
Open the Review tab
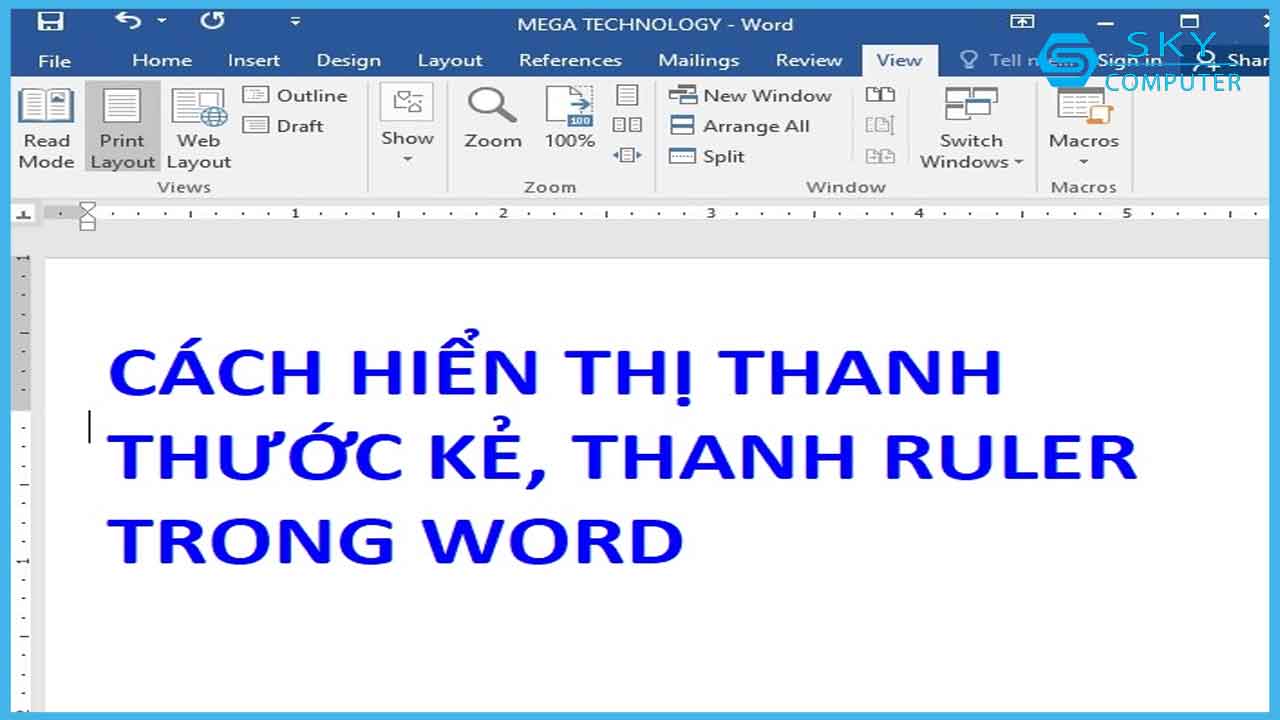809,60
